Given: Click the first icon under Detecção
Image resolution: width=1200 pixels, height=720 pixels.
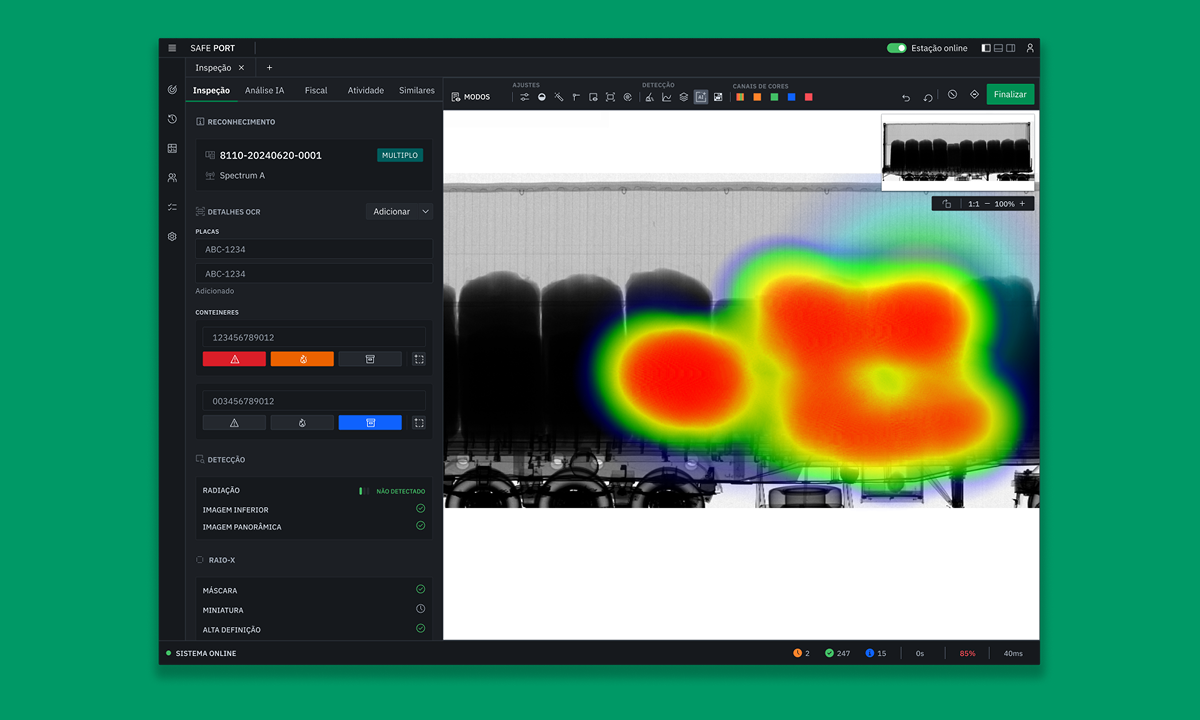Looking at the screenshot, I should pos(650,97).
